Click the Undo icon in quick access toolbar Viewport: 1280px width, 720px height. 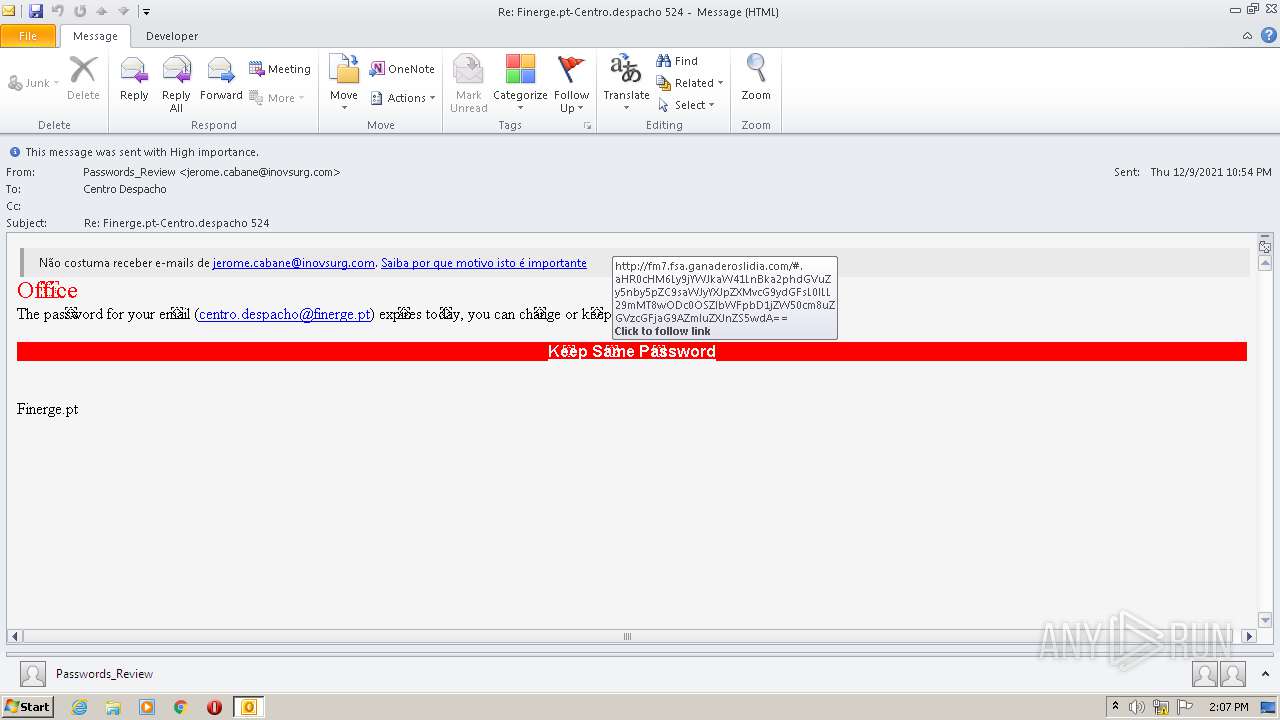click(58, 11)
